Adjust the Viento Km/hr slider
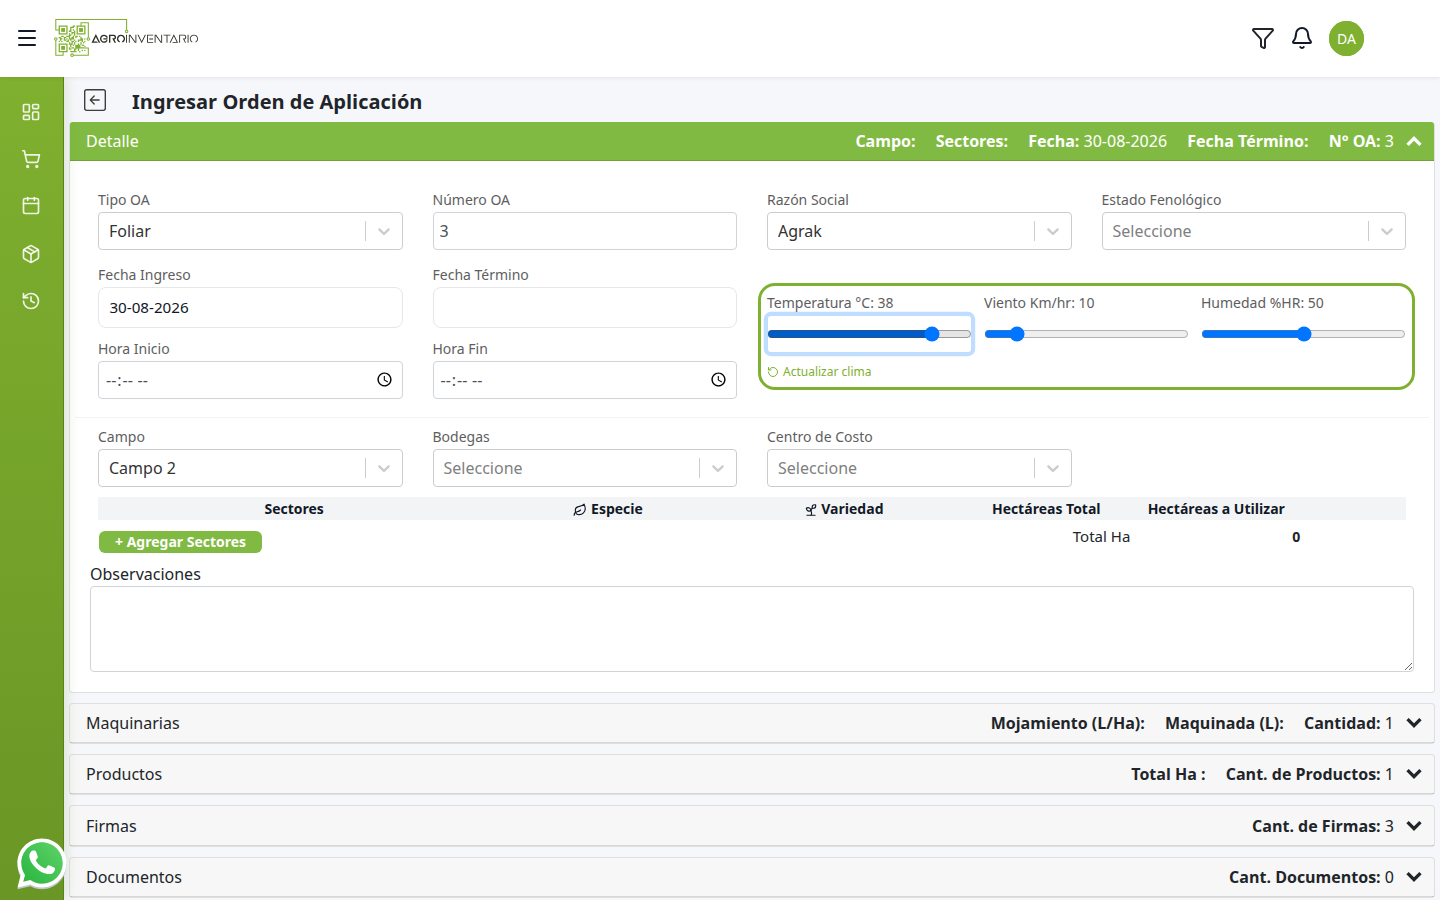This screenshot has height=900, width=1440. tap(1086, 334)
